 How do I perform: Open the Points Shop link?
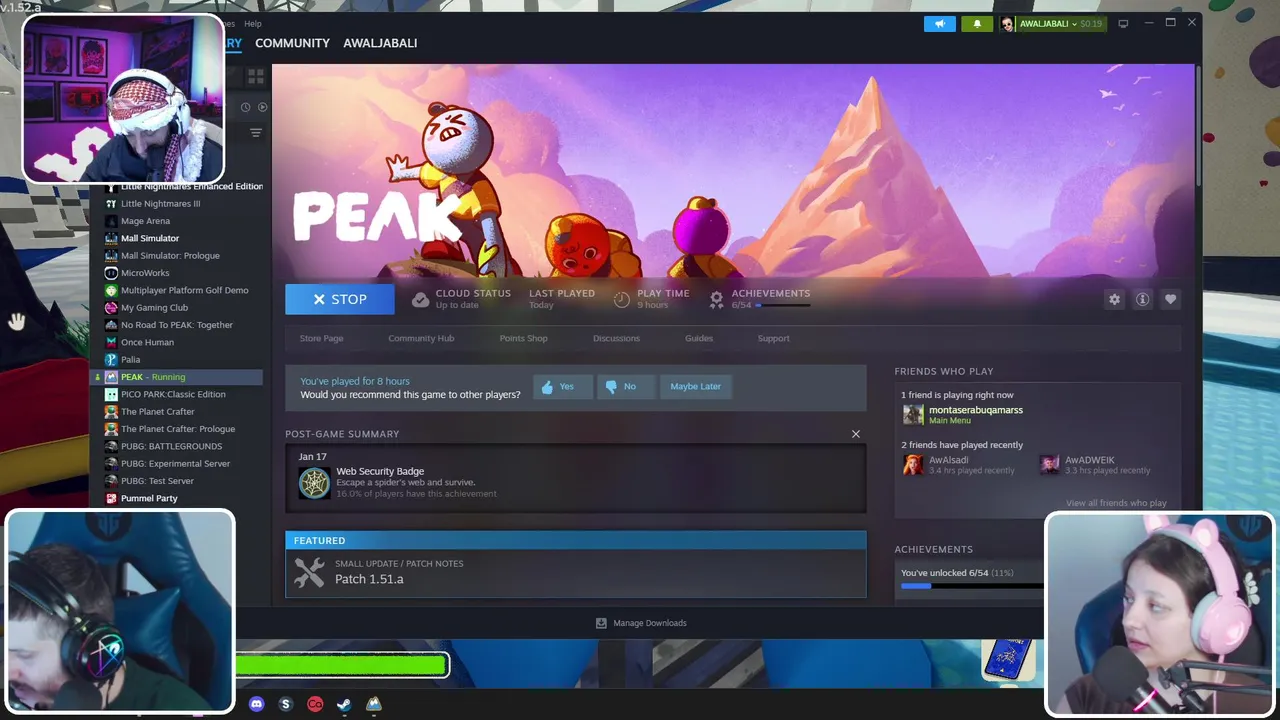point(523,338)
